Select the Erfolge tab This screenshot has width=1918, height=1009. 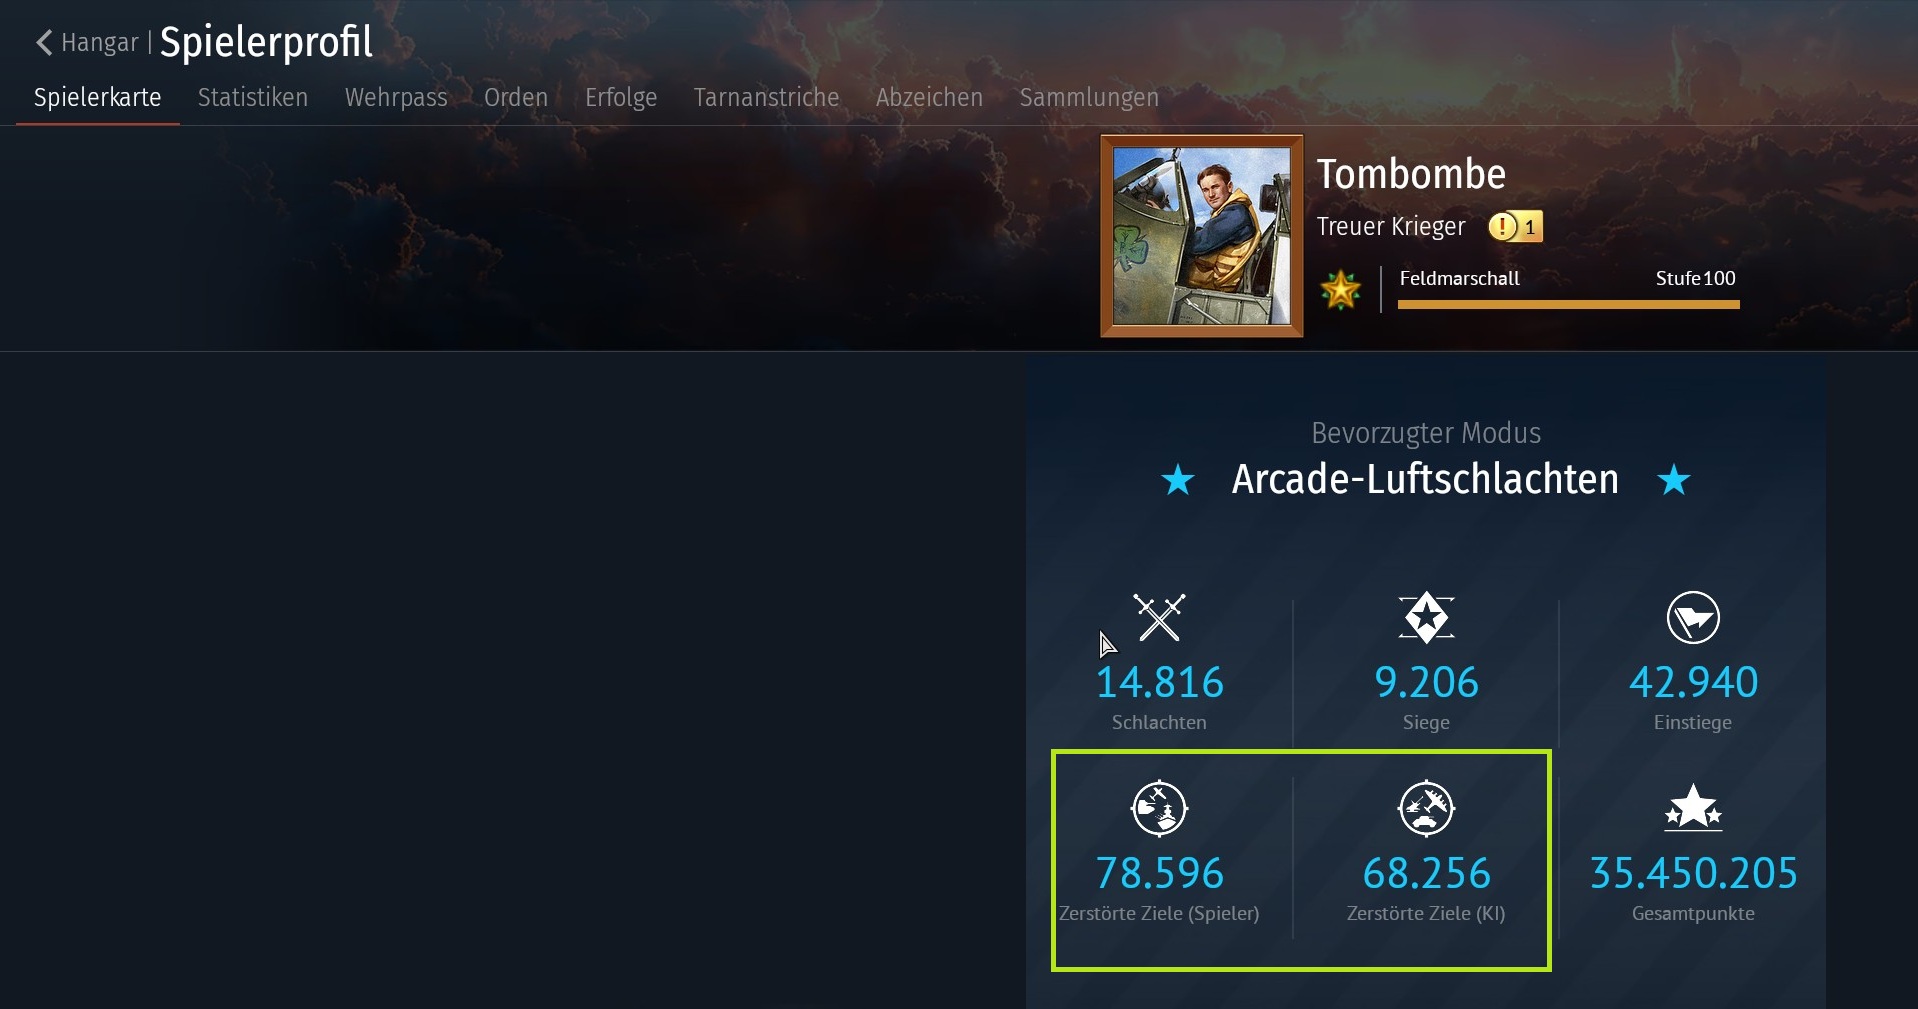[621, 97]
